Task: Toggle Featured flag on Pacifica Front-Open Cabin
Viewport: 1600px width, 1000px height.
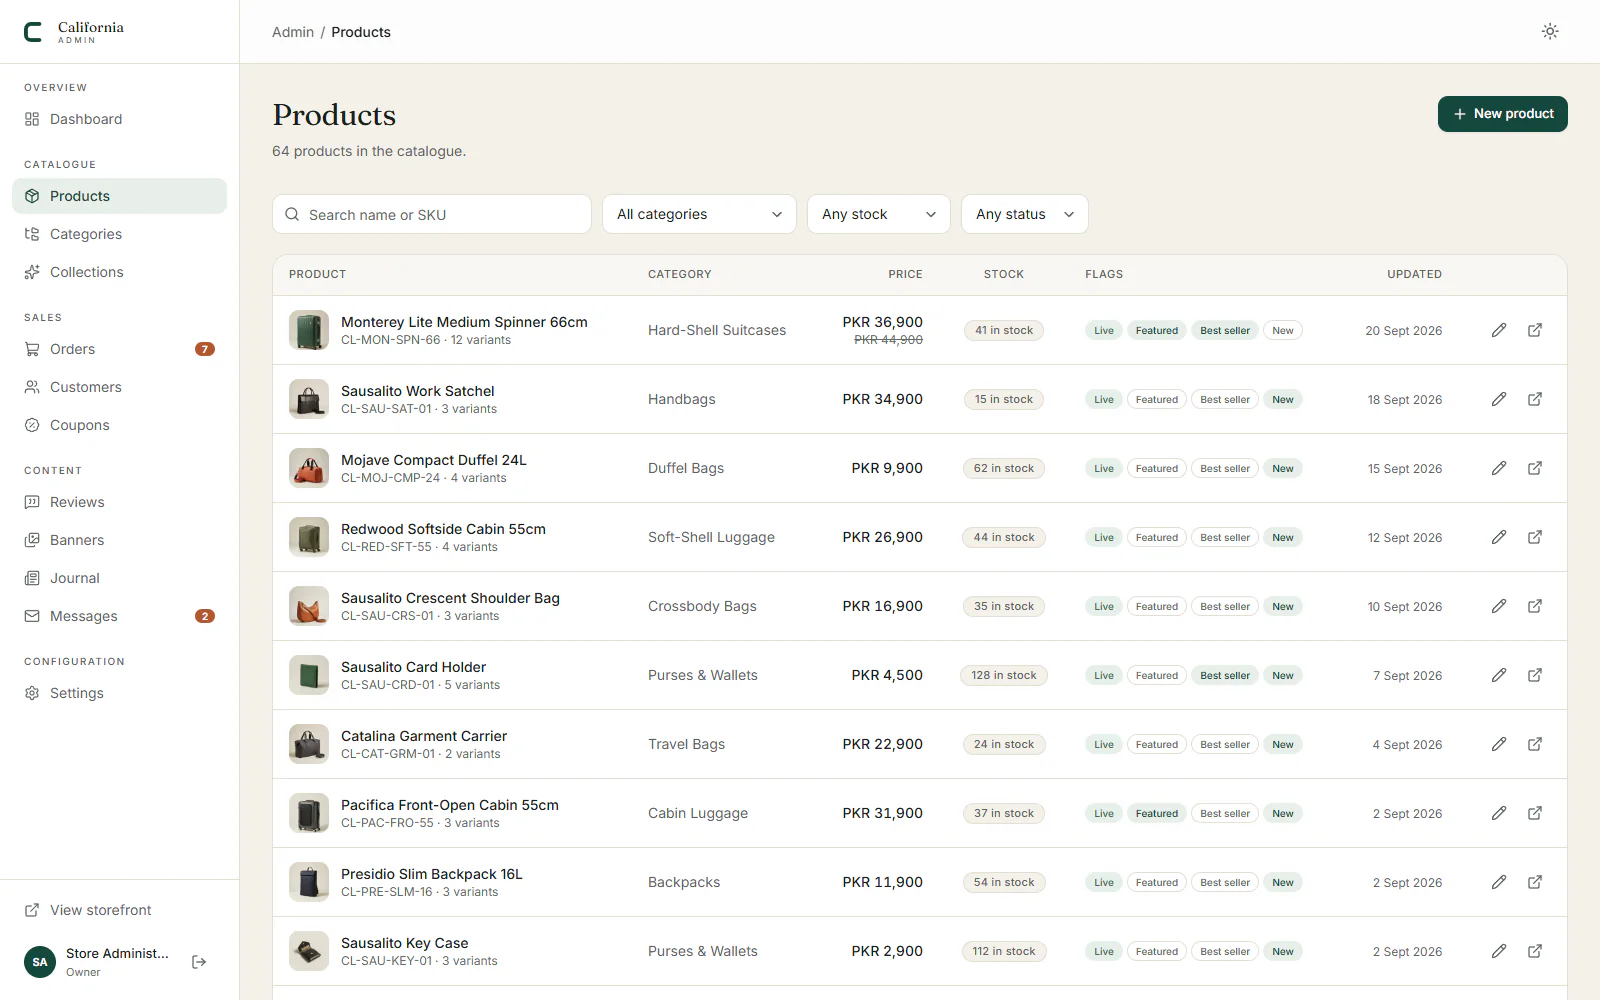Action: [1157, 813]
